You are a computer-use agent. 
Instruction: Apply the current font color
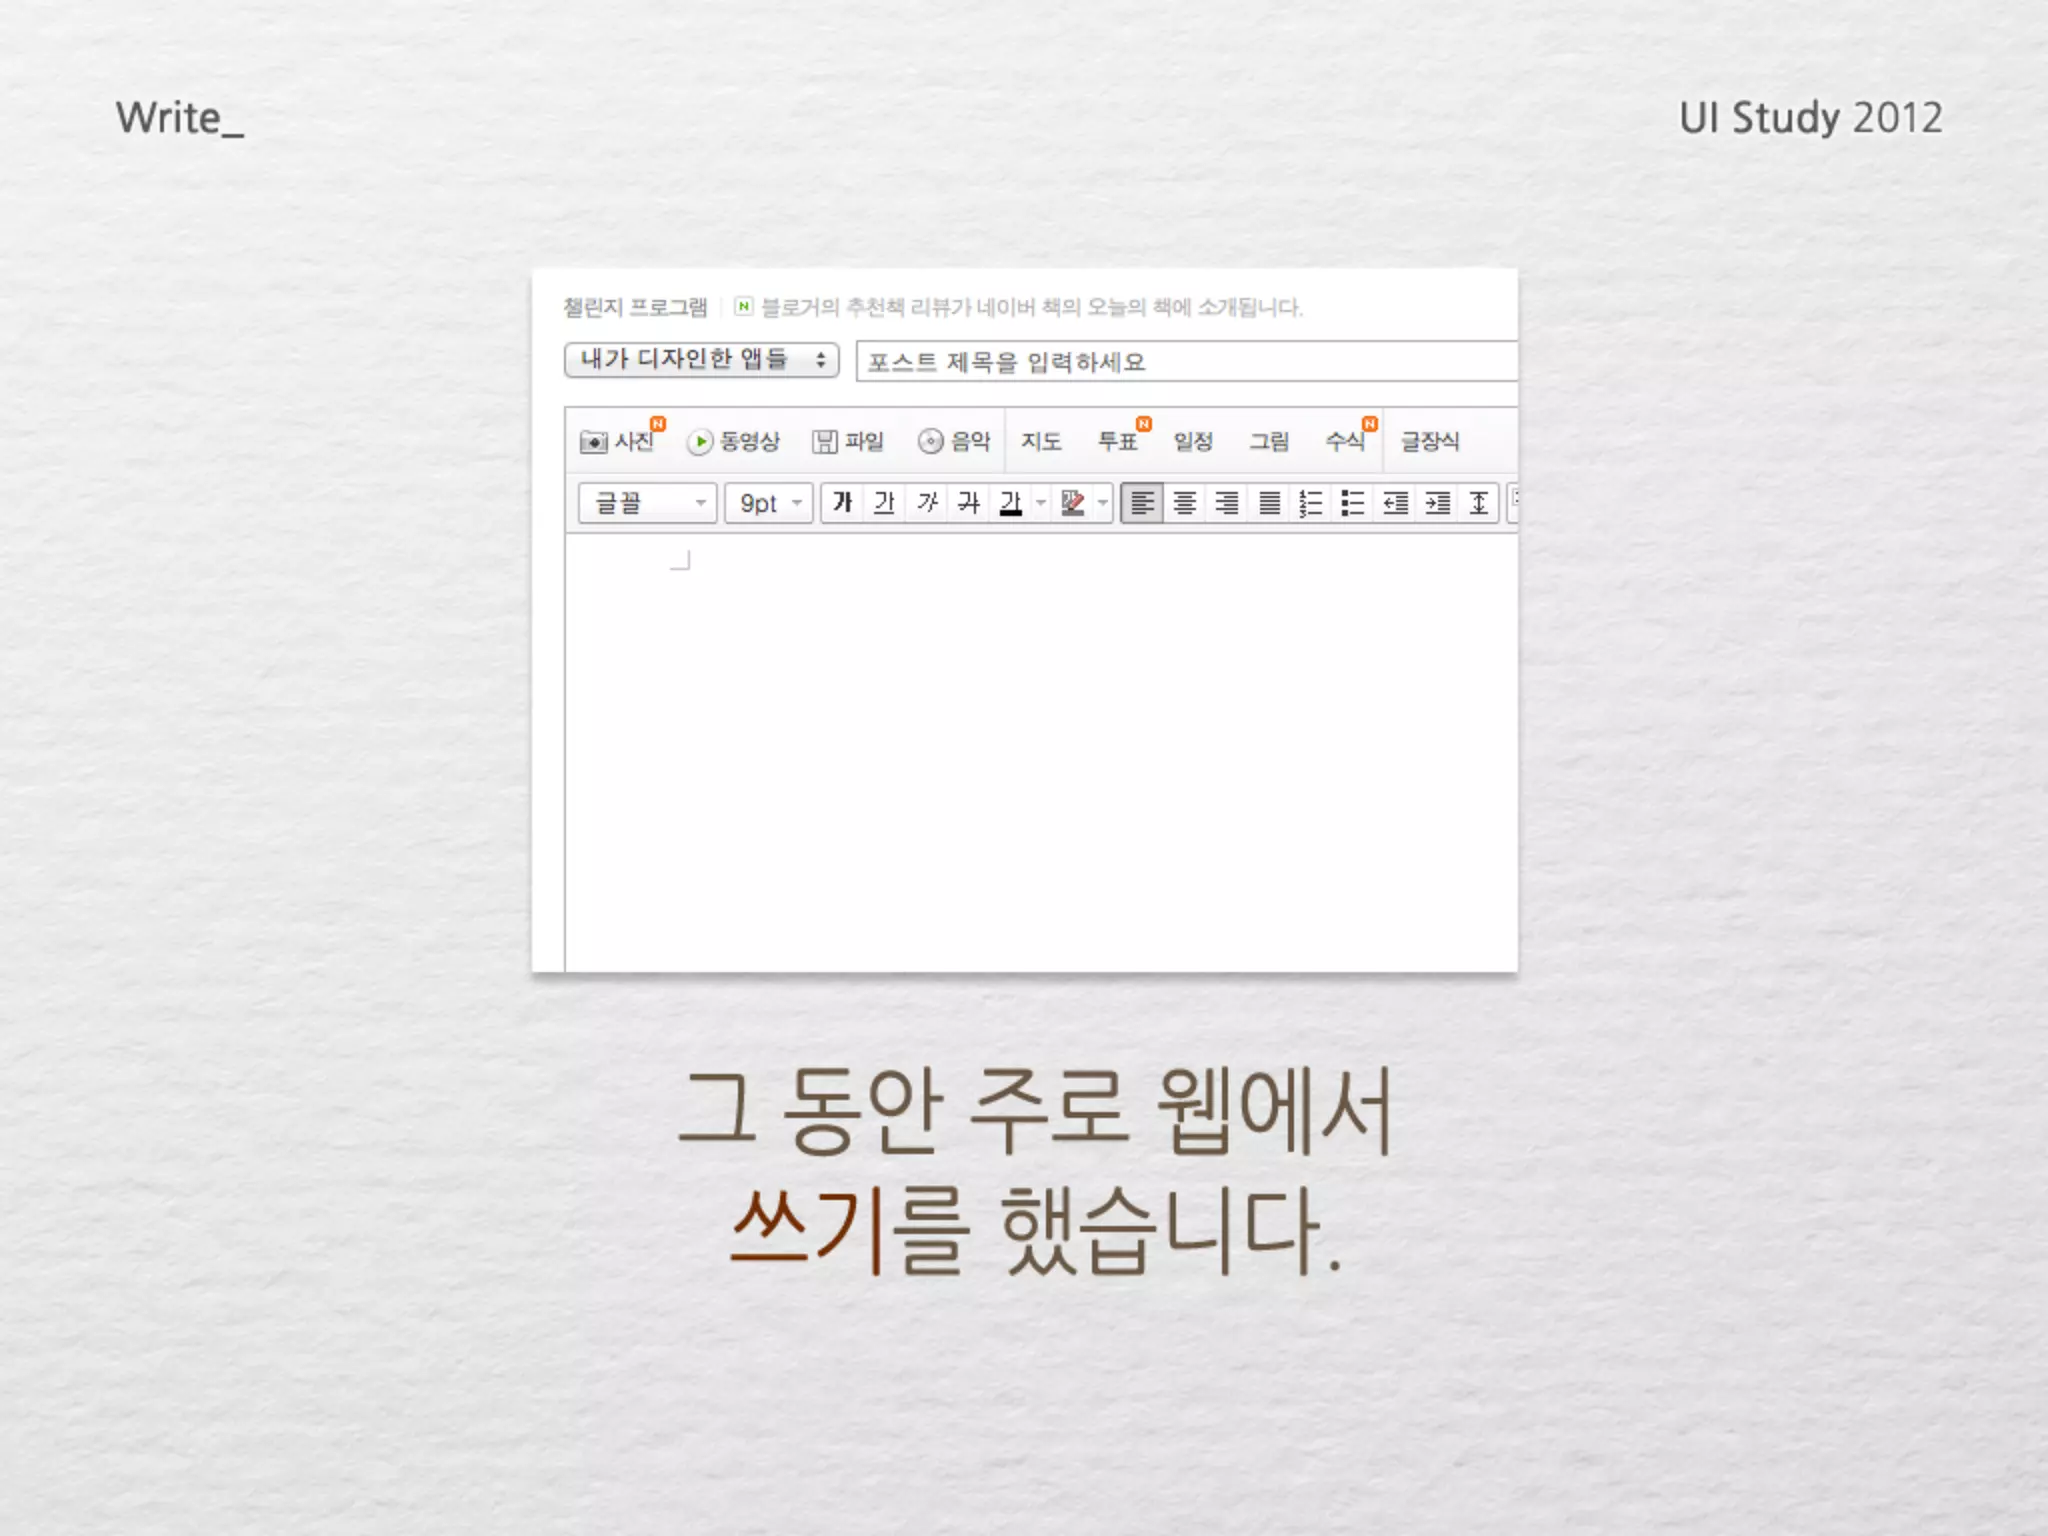[x=1011, y=502]
